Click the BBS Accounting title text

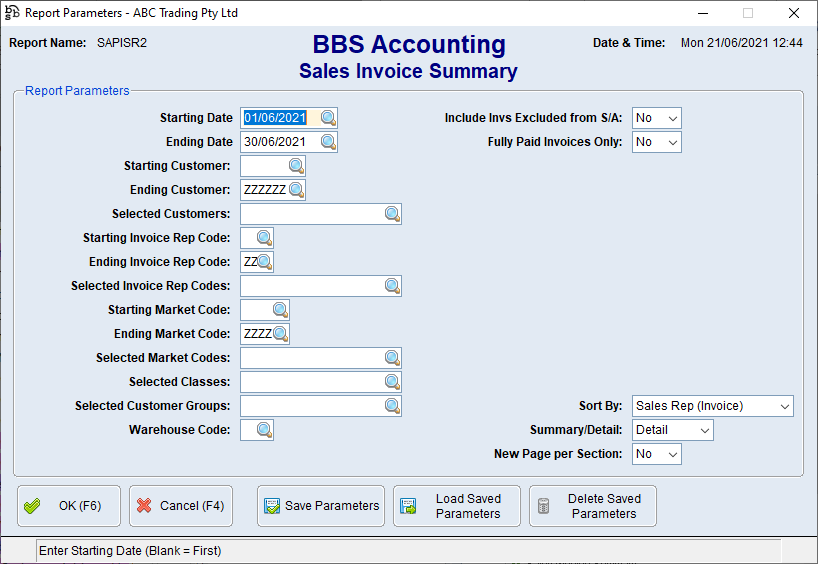pyautogui.click(x=409, y=44)
